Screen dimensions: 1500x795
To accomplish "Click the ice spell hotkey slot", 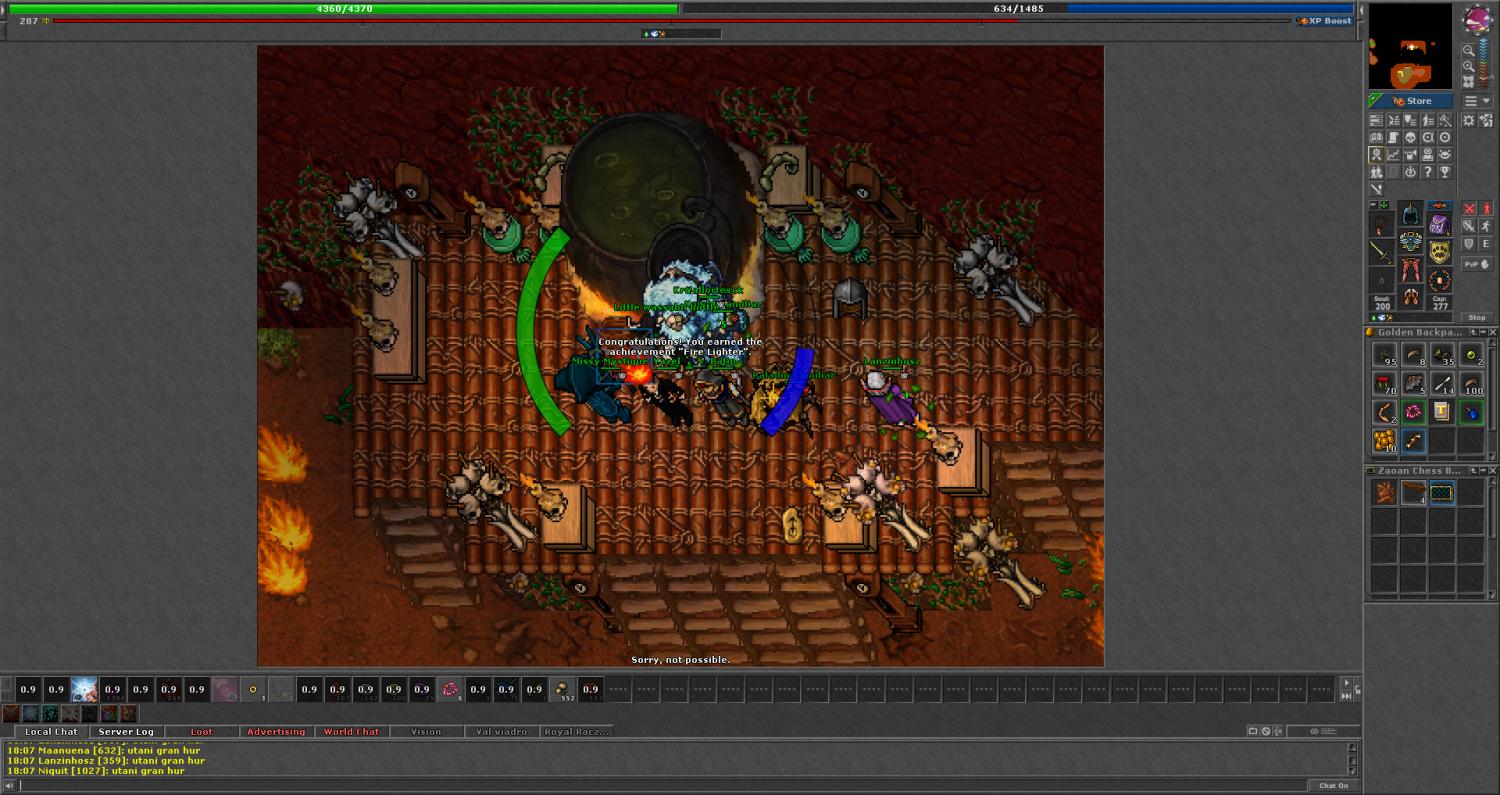I will coord(84,689).
